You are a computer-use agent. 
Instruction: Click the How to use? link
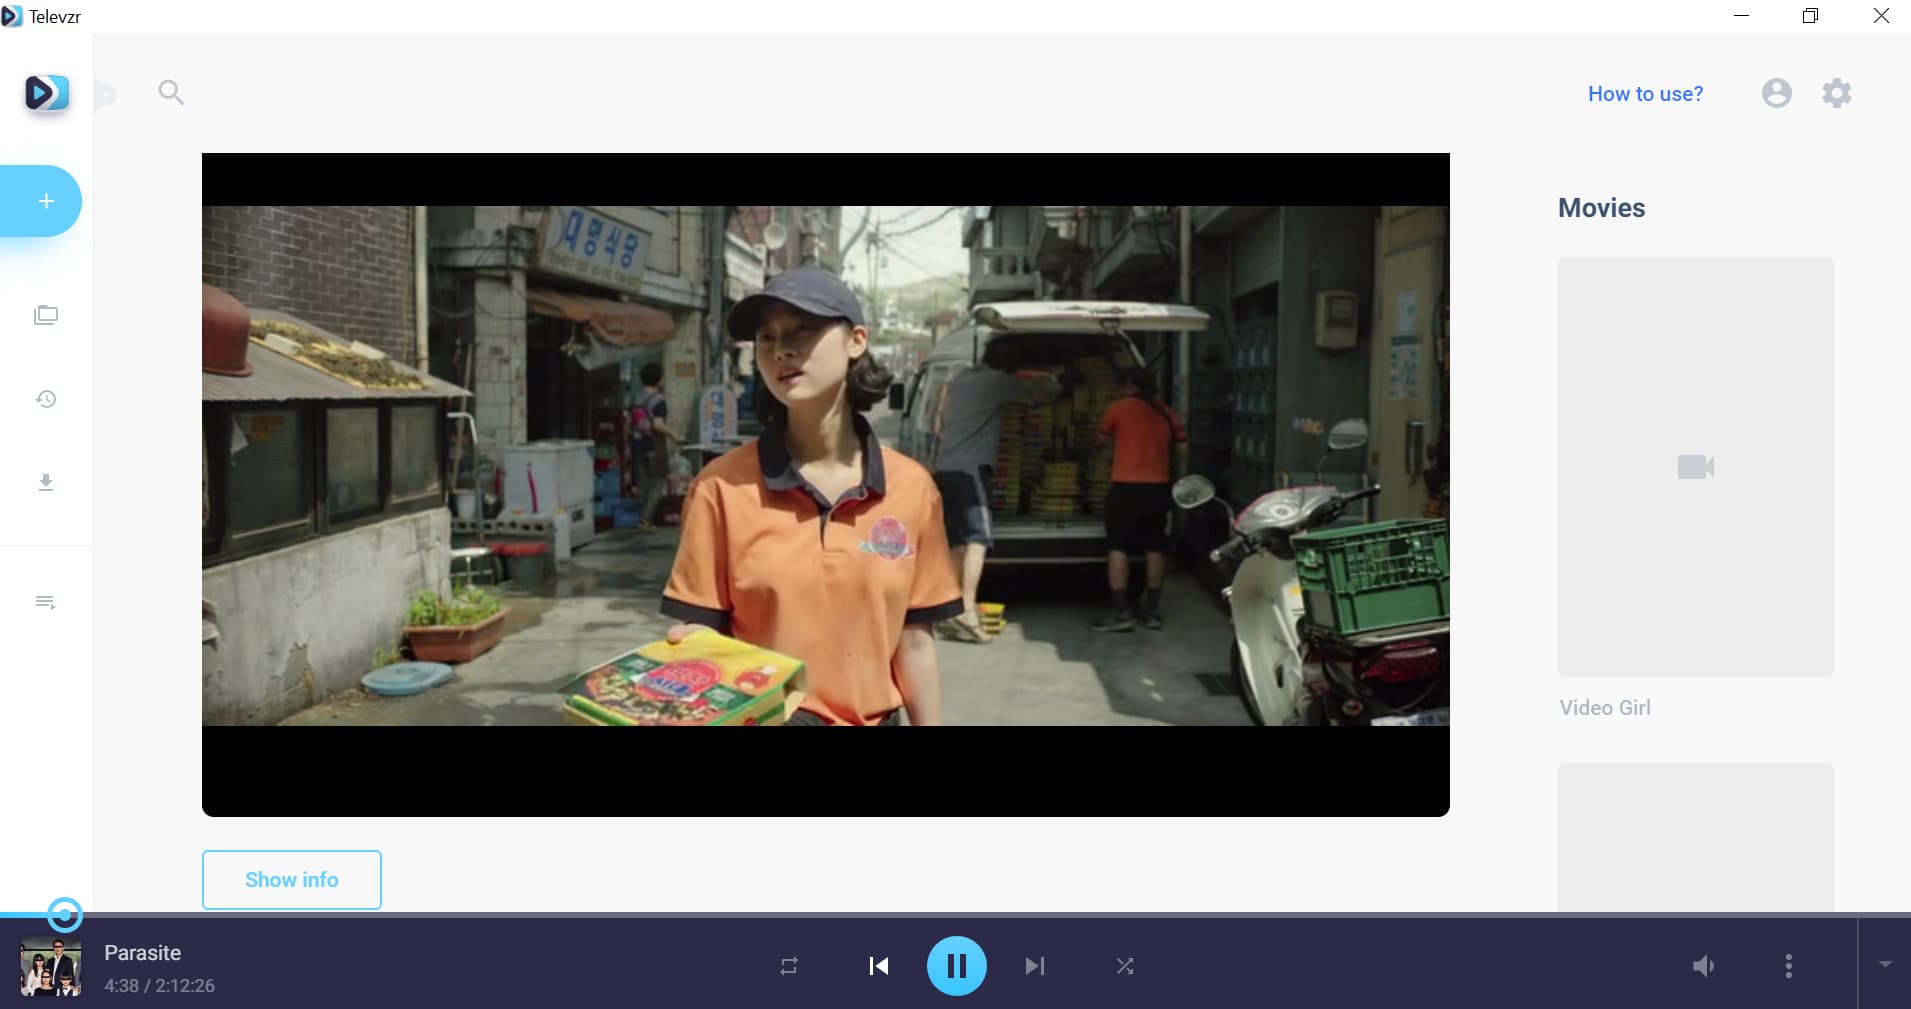tap(1645, 94)
